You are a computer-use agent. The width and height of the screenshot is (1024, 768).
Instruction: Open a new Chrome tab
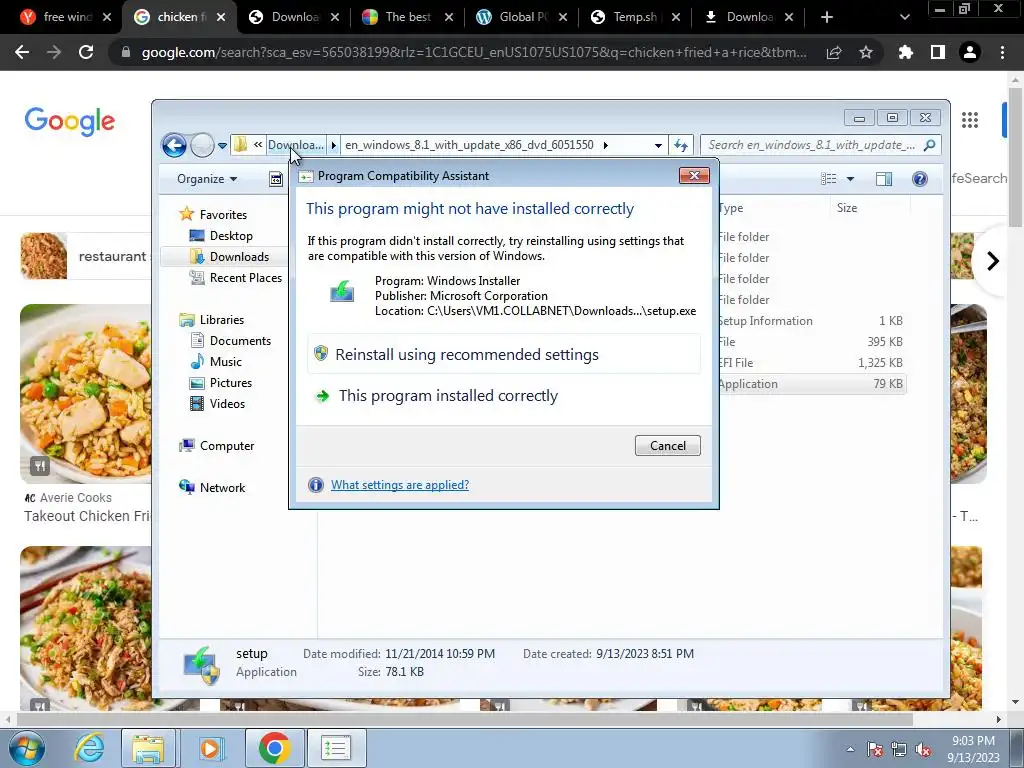point(827,17)
